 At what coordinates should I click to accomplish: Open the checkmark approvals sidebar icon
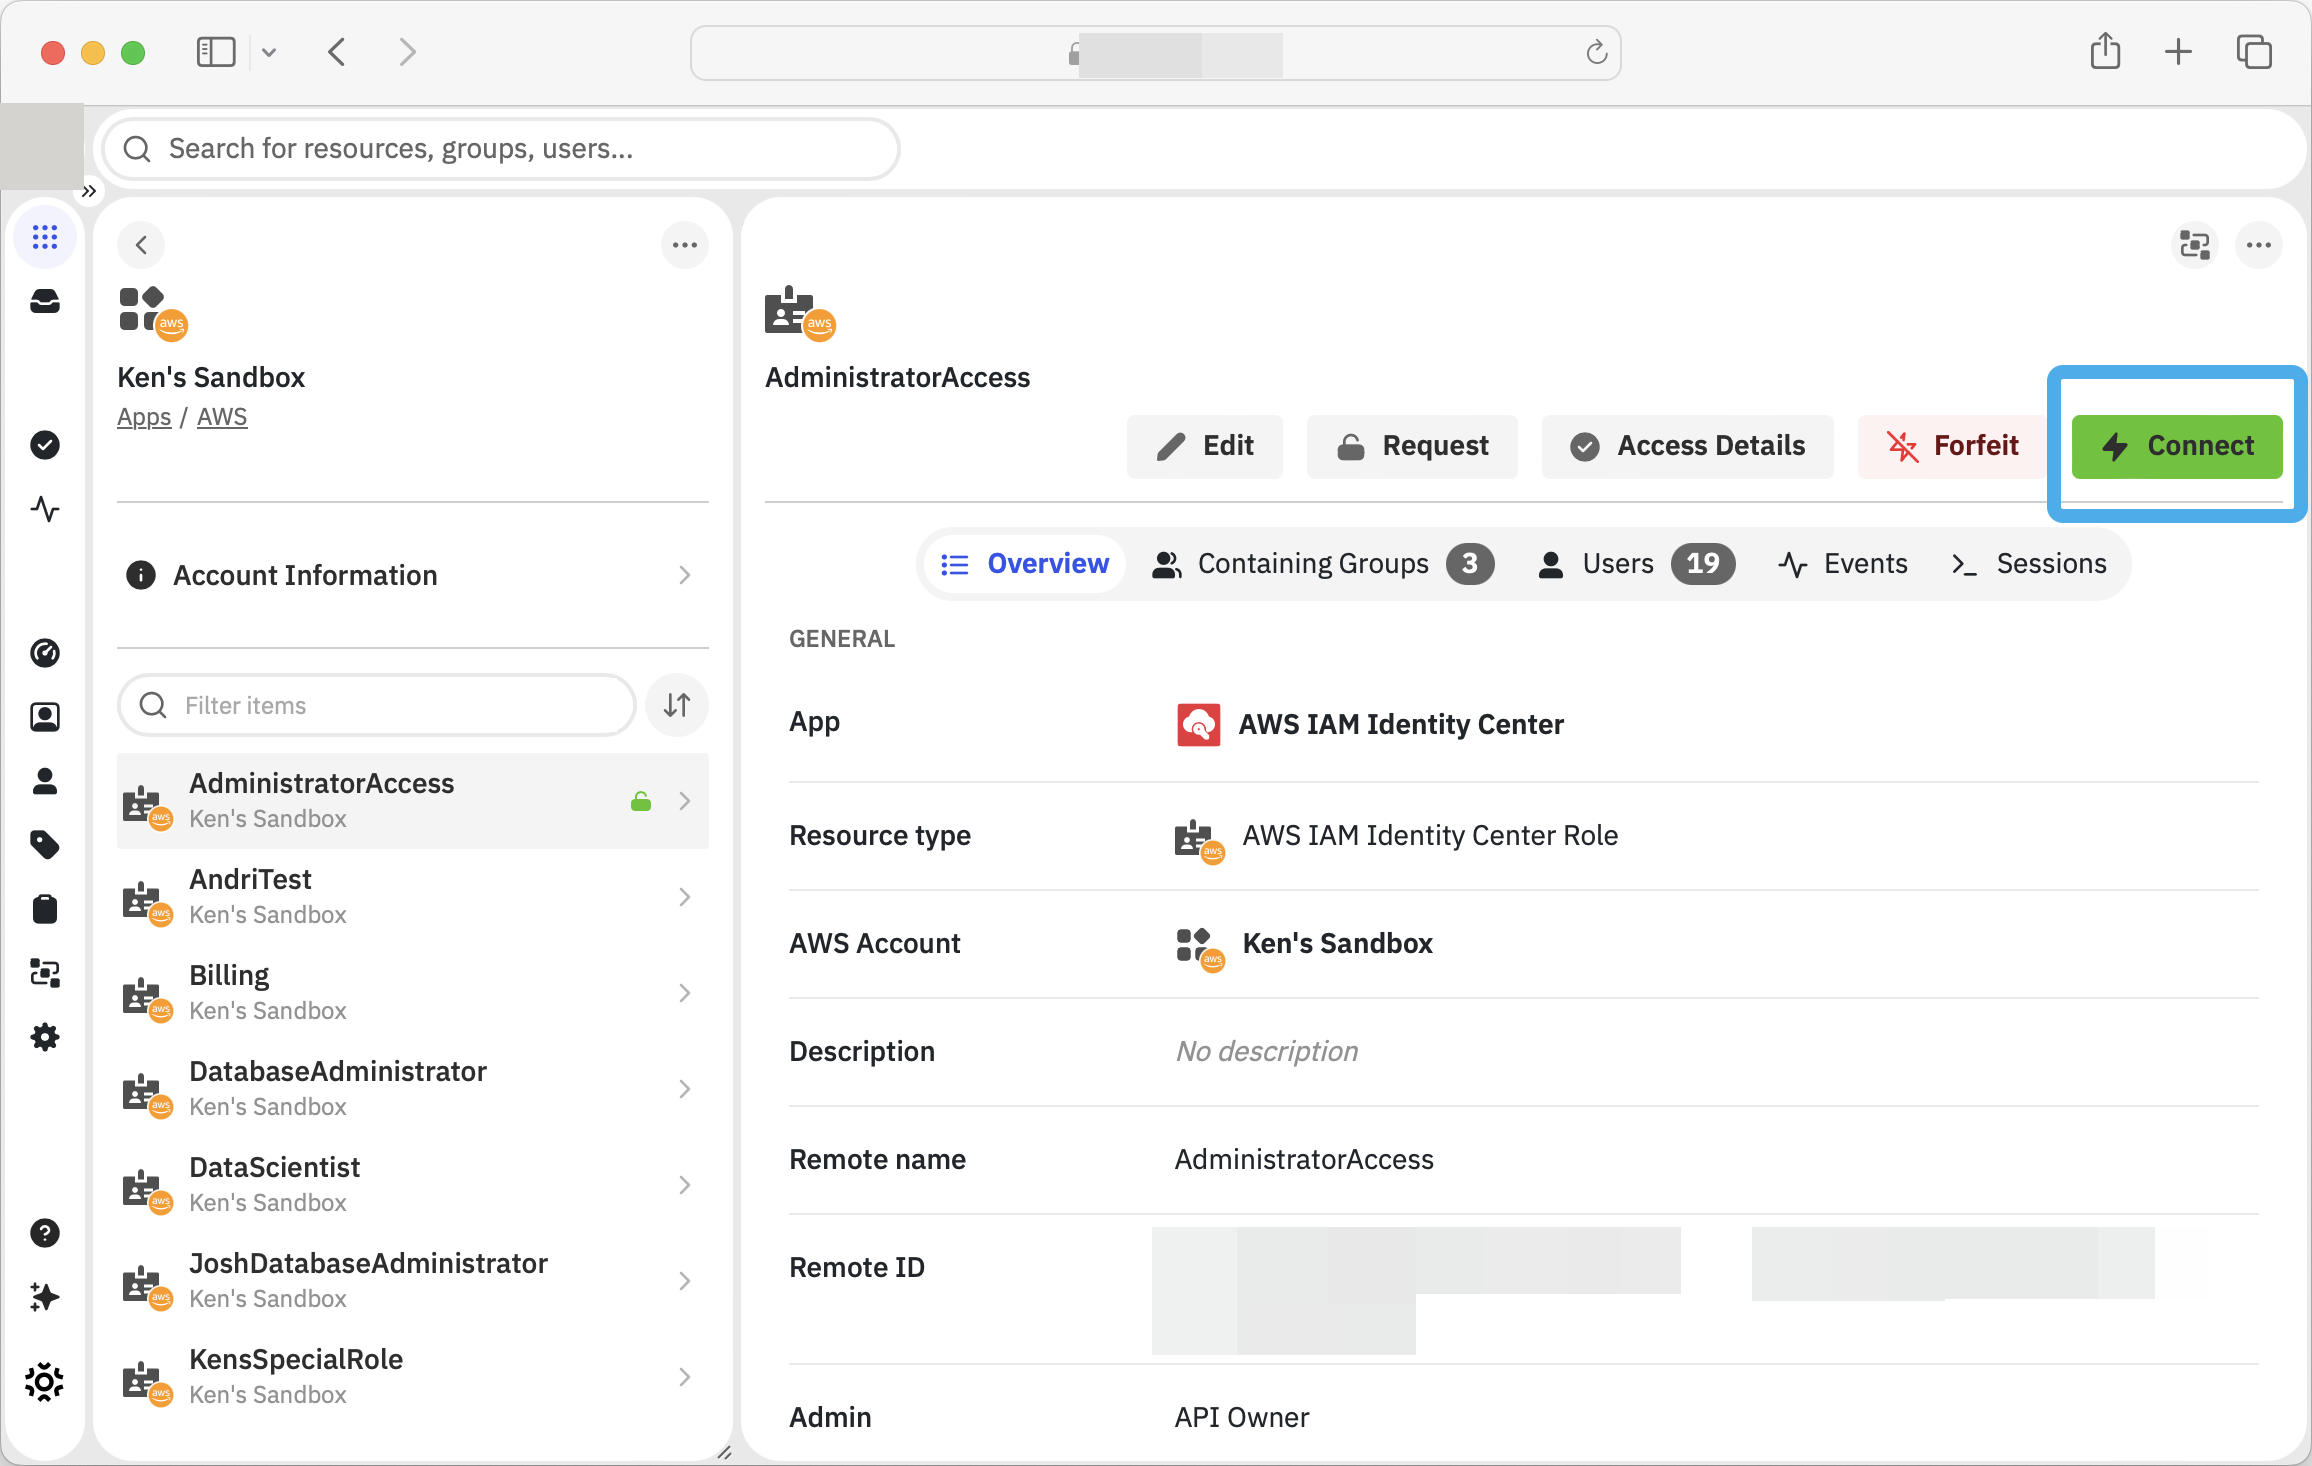(45, 445)
